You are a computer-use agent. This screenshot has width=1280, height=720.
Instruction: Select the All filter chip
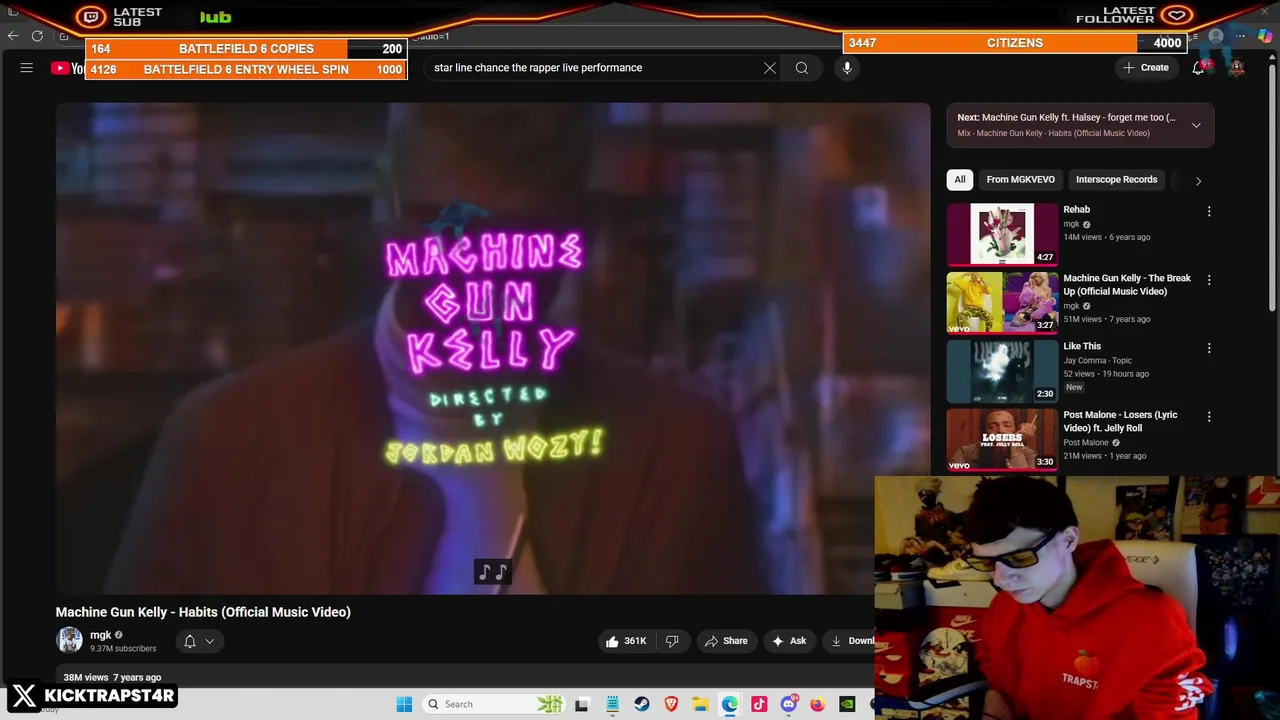[960, 180]
